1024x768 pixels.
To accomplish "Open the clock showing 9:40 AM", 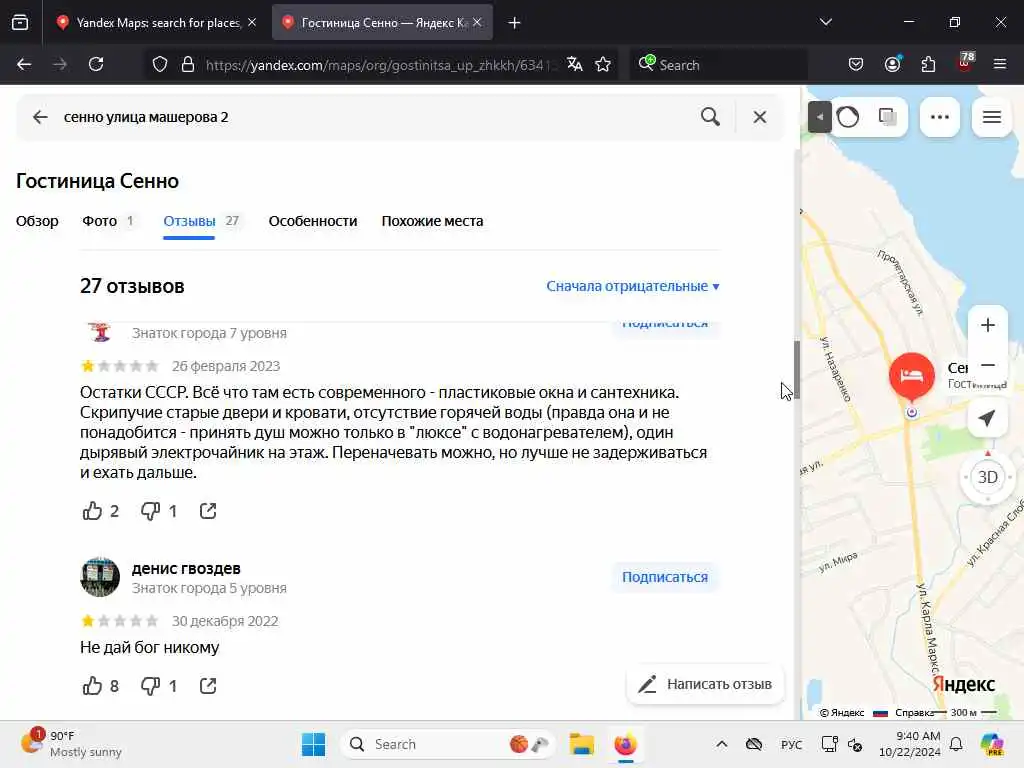I will [910, 744].
